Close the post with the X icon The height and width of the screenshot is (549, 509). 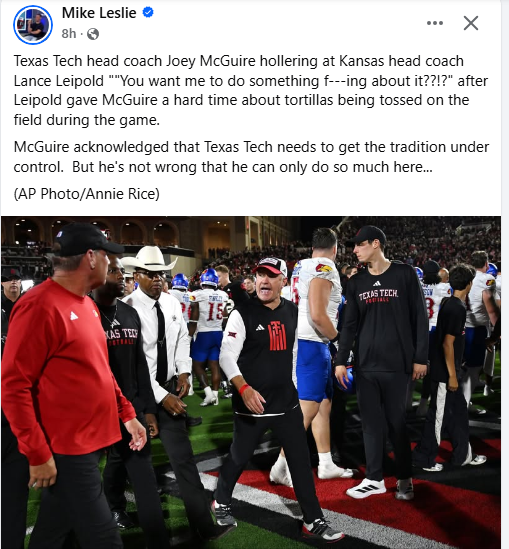[470, 23]
